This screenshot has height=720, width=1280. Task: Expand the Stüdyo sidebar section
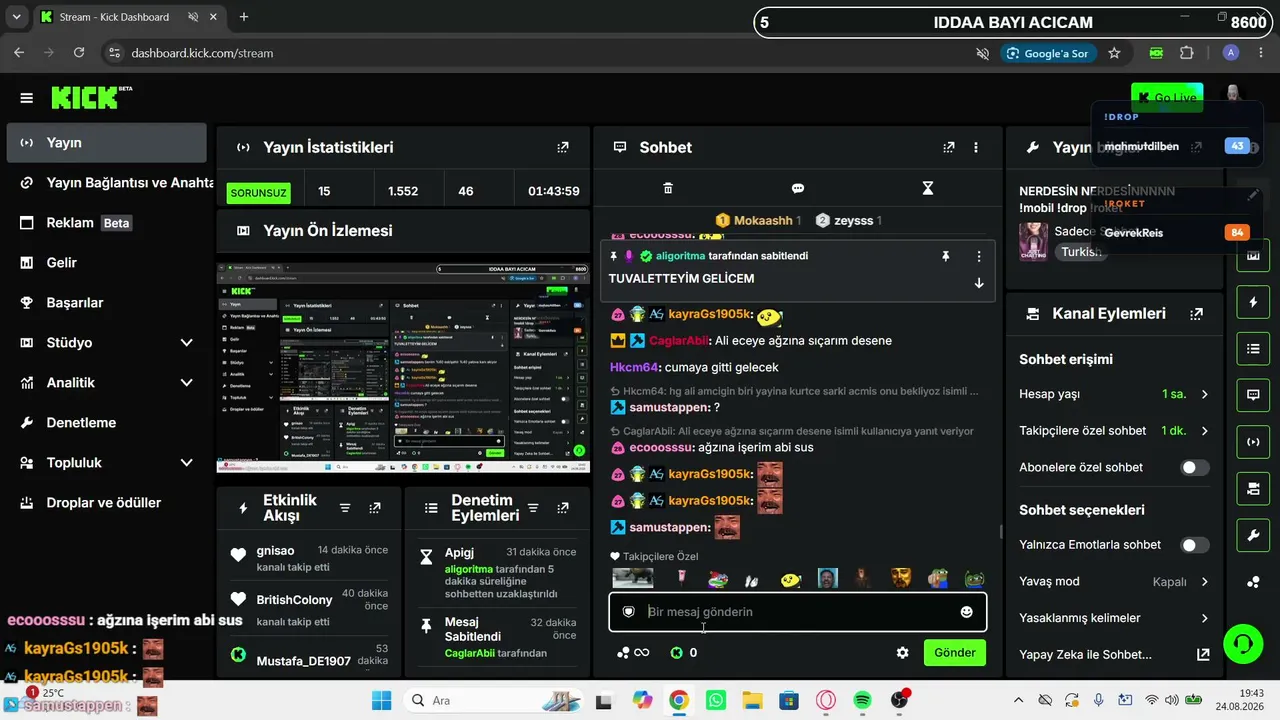(186, 343)
